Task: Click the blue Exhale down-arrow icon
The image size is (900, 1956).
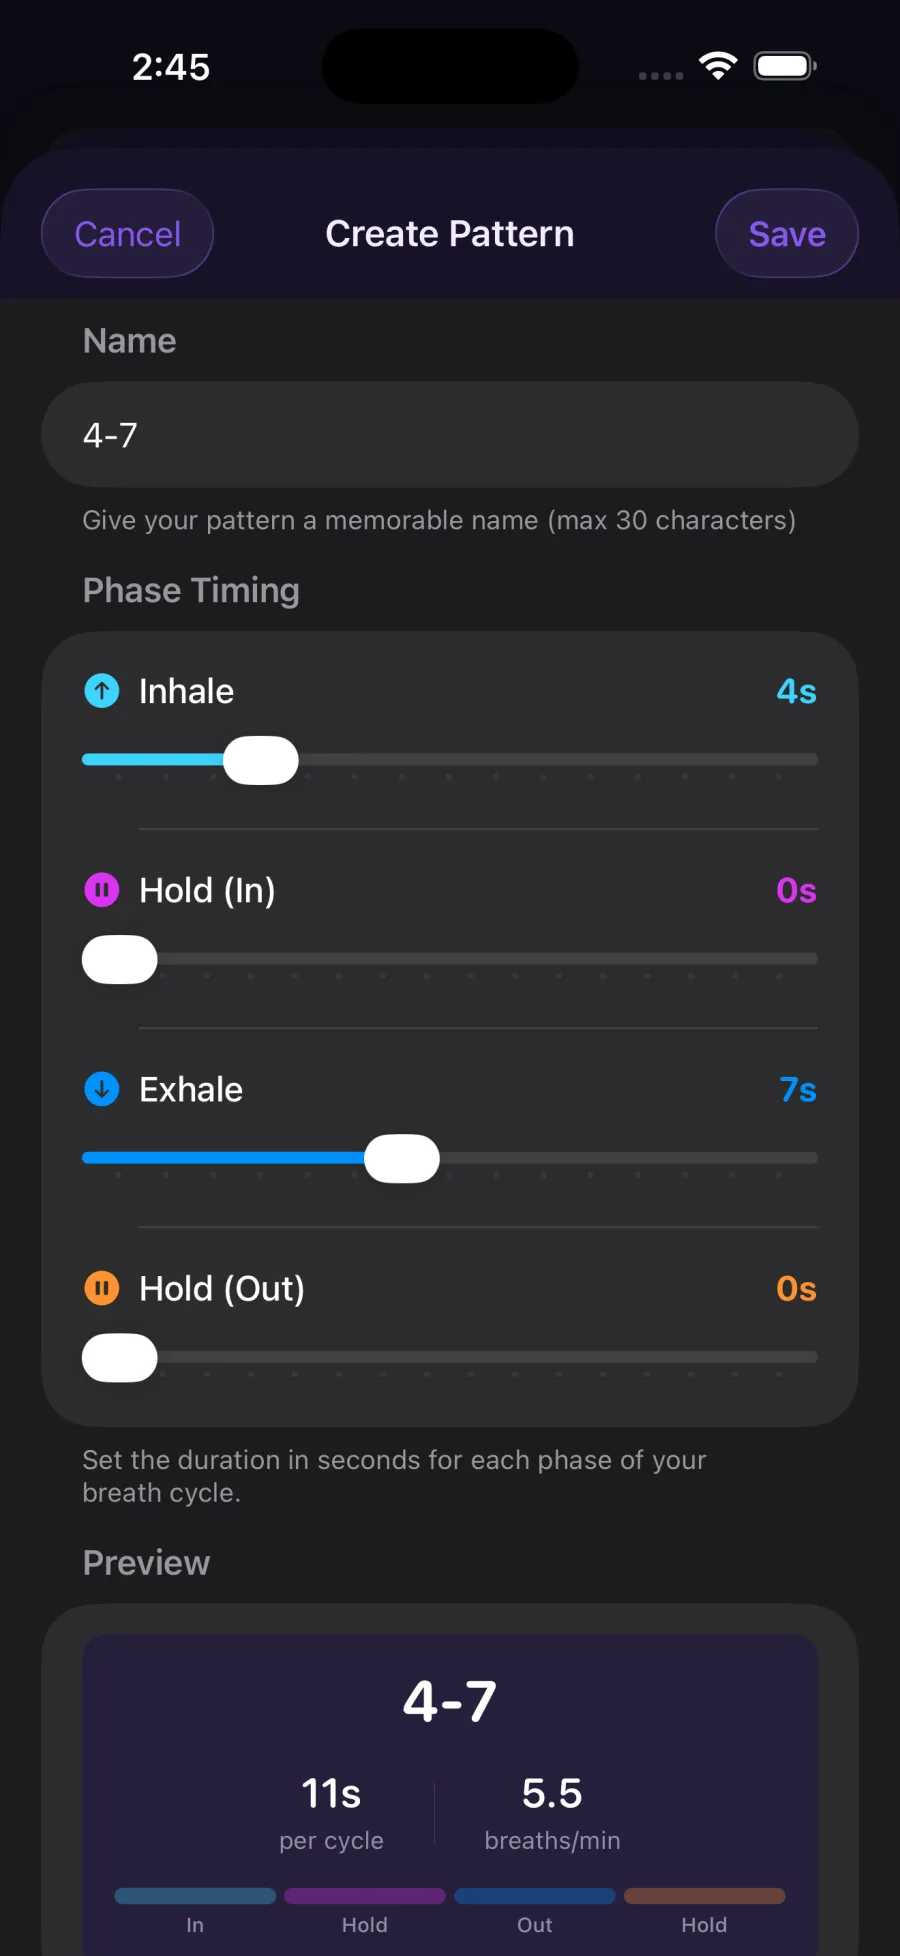Action: pyautogui.click(x=100, y=1089)
